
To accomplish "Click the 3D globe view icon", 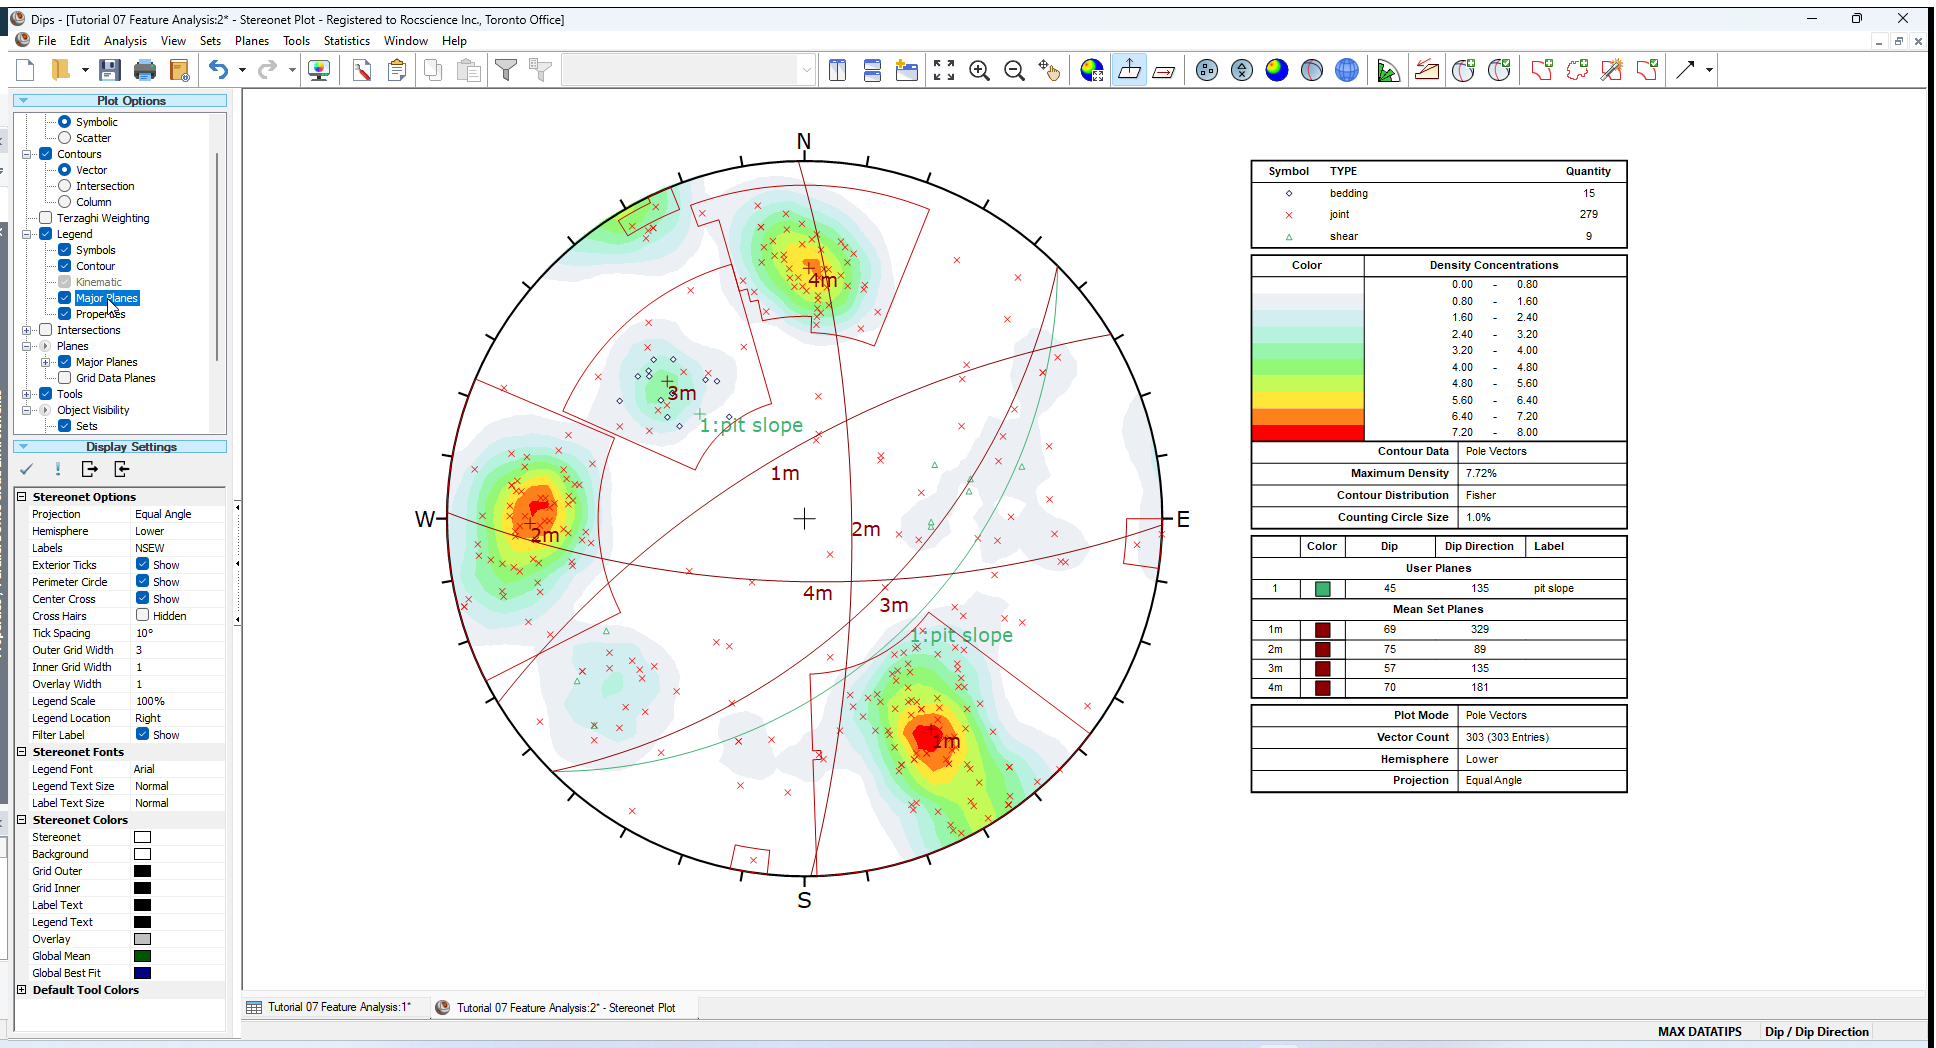I will [x=1347, y=70].
